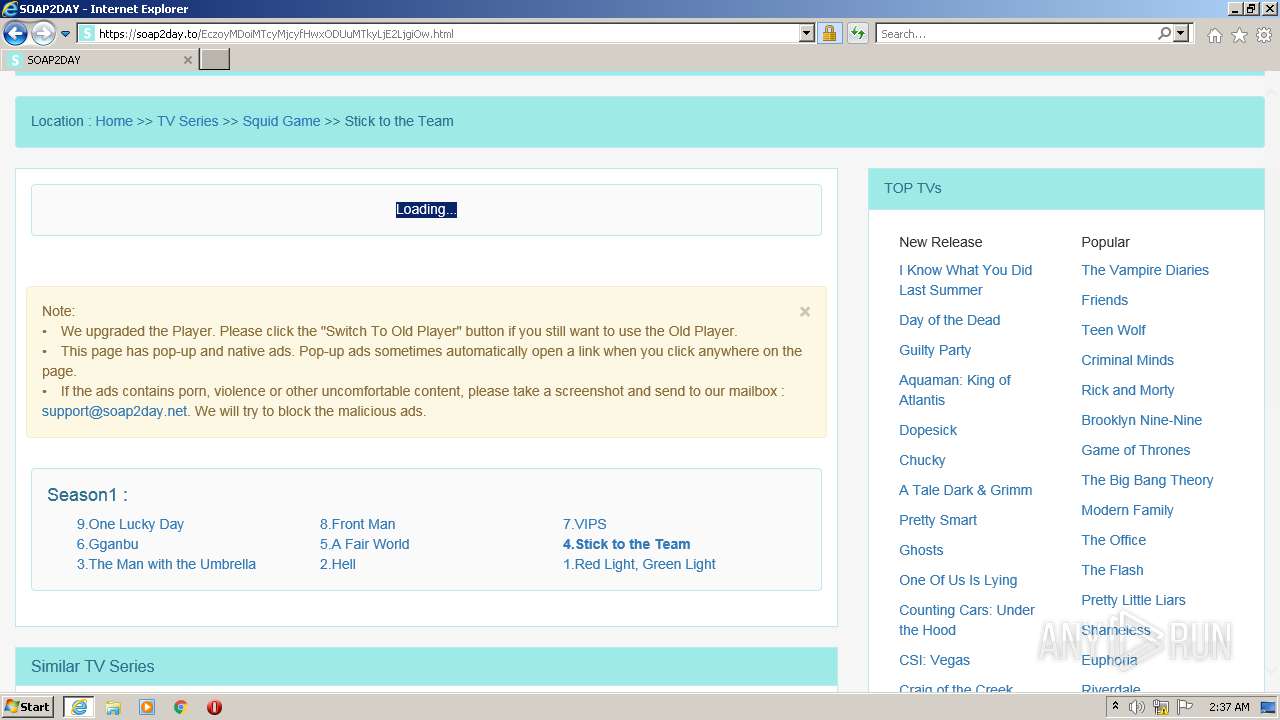Open The Big Bang Theory link
Viewport: 1280px width, 720px height.
1147,480
